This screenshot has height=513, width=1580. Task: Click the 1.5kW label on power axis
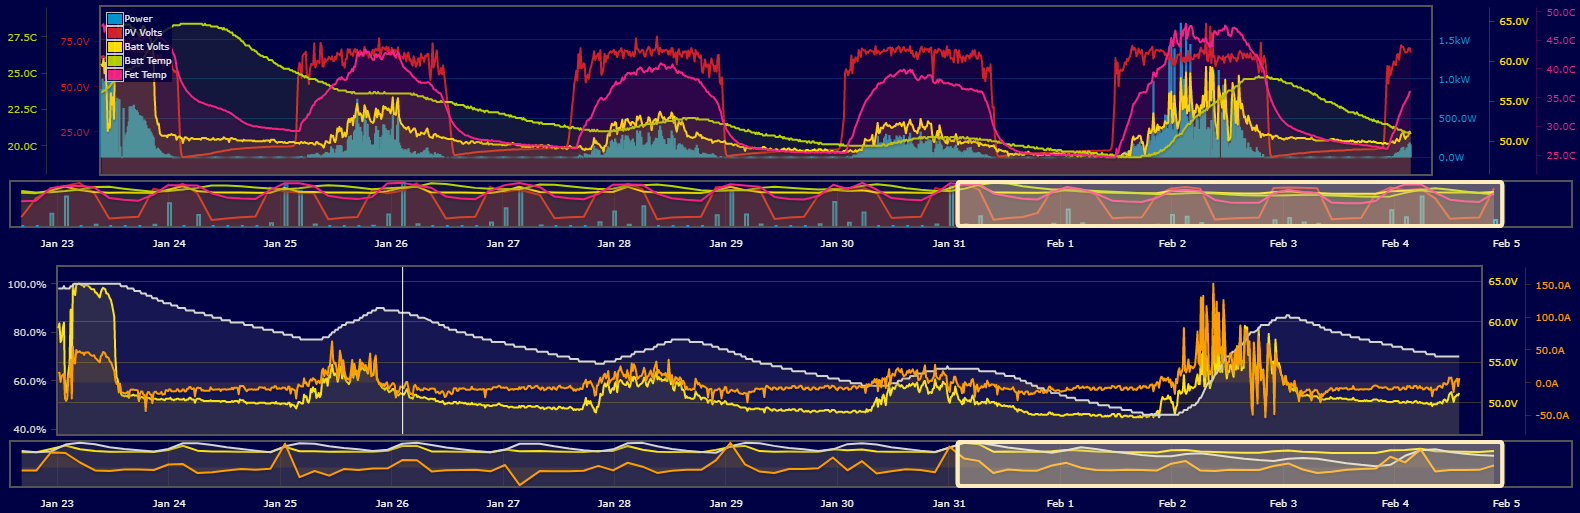pos(1454,41)
